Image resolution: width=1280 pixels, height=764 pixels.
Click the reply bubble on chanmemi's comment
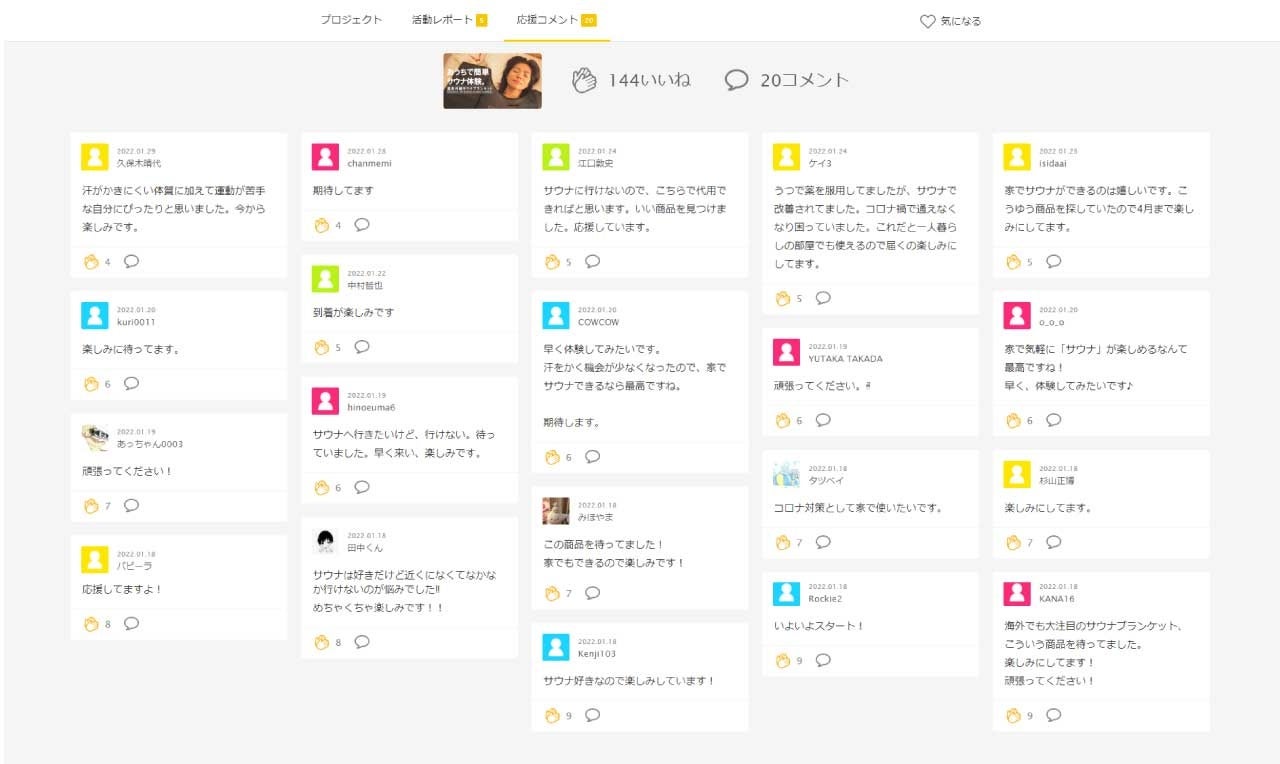362,225
